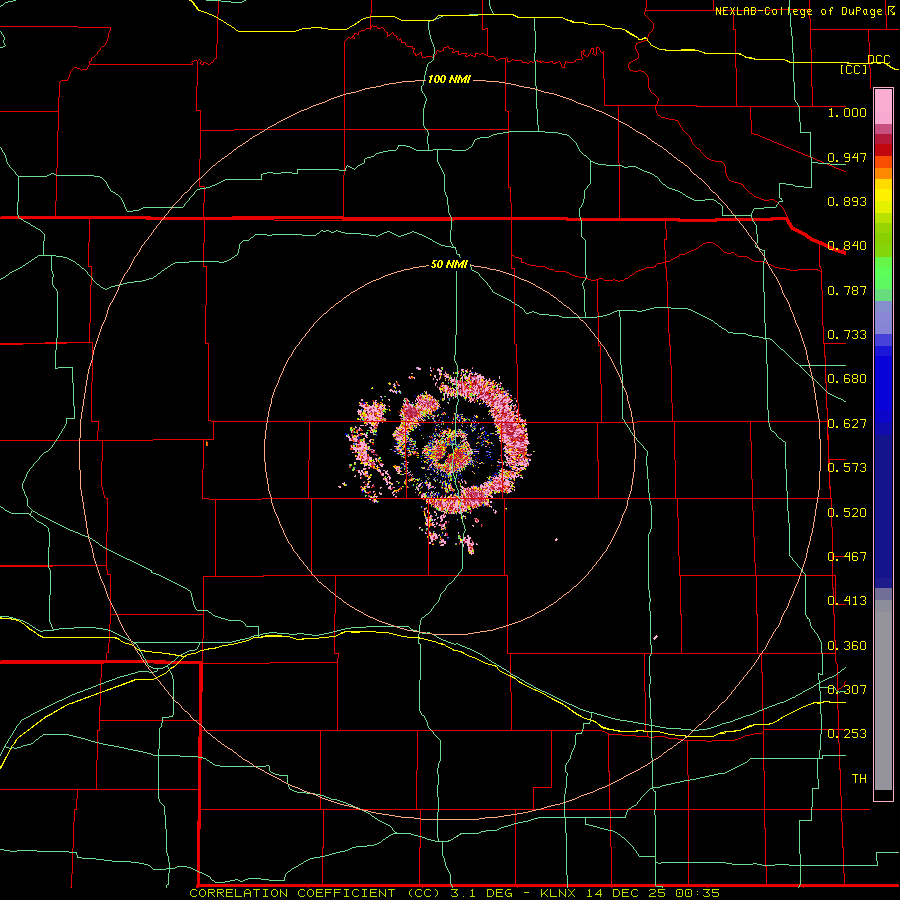Click the 0.413 scale value
This screenshot has width=900, height=900.
point(847,601)
